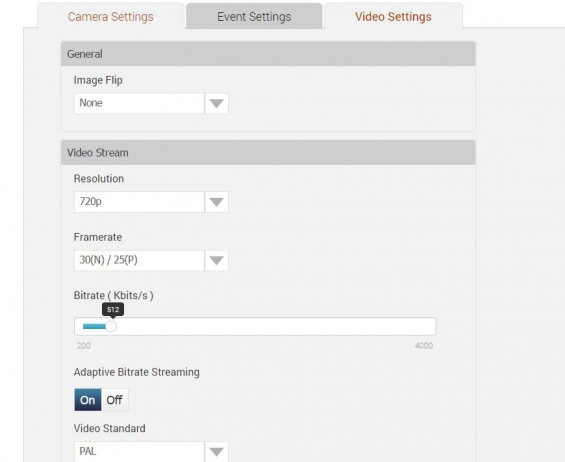Image resolution: width=565 pixels, height=462 pixels.
Task: Click the Video Stream section header
Action: [x=268, y=152]
